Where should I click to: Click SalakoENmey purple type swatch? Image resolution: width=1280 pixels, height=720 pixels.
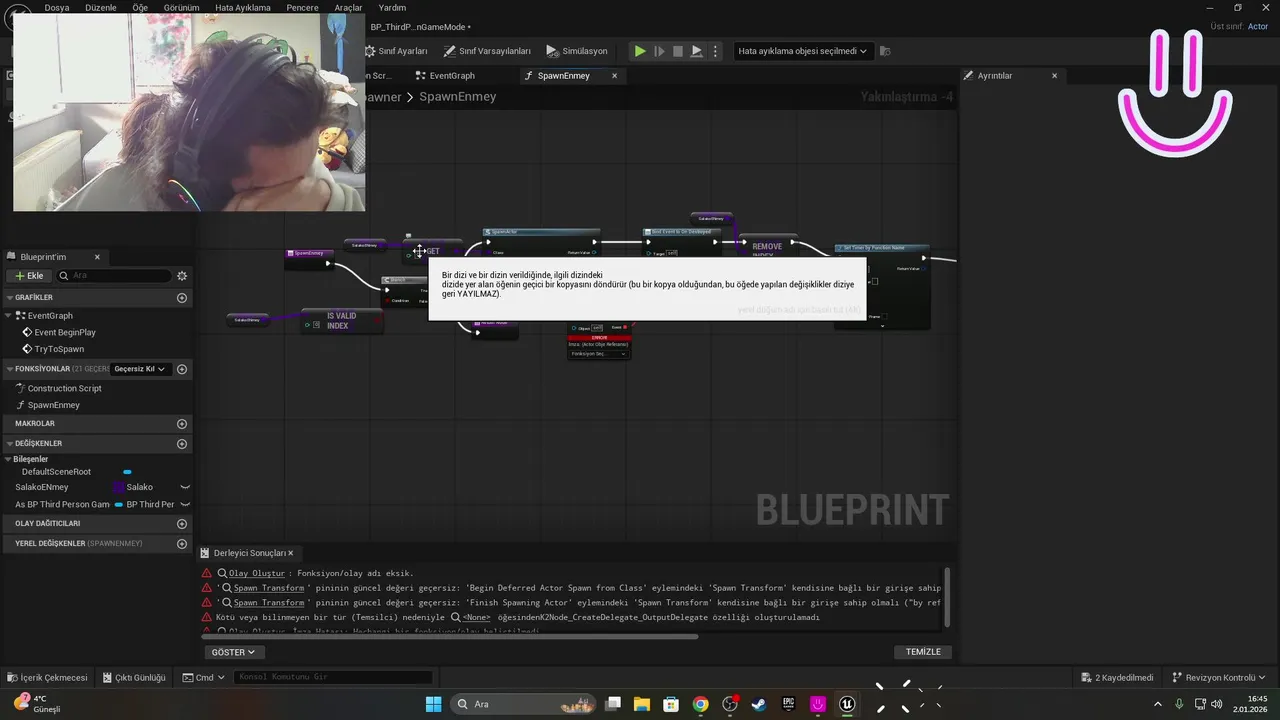click(119, 487)
